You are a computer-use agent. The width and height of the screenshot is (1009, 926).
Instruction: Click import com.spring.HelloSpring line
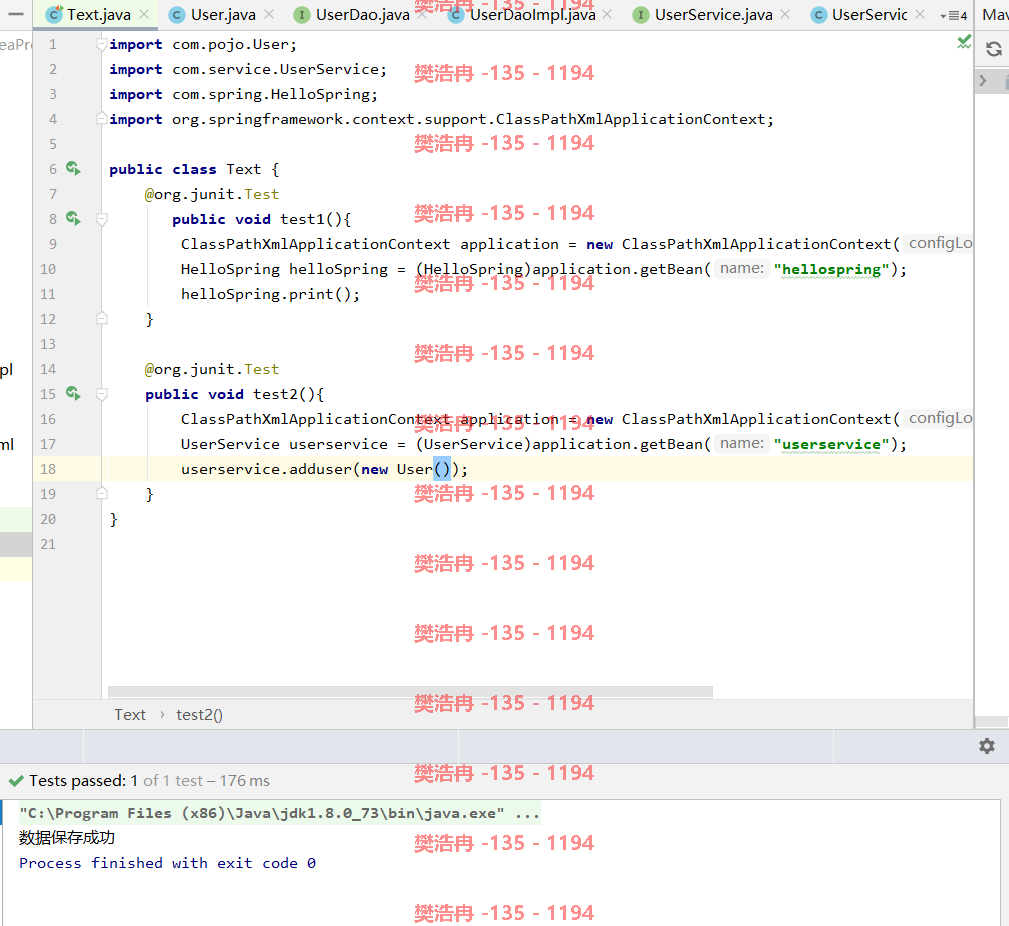244,94
